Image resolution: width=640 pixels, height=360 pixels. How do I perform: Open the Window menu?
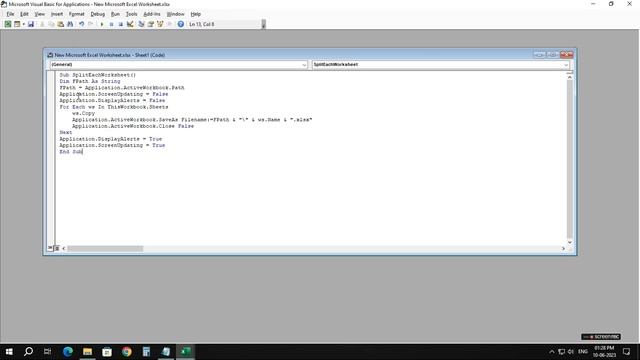point(176,14)
